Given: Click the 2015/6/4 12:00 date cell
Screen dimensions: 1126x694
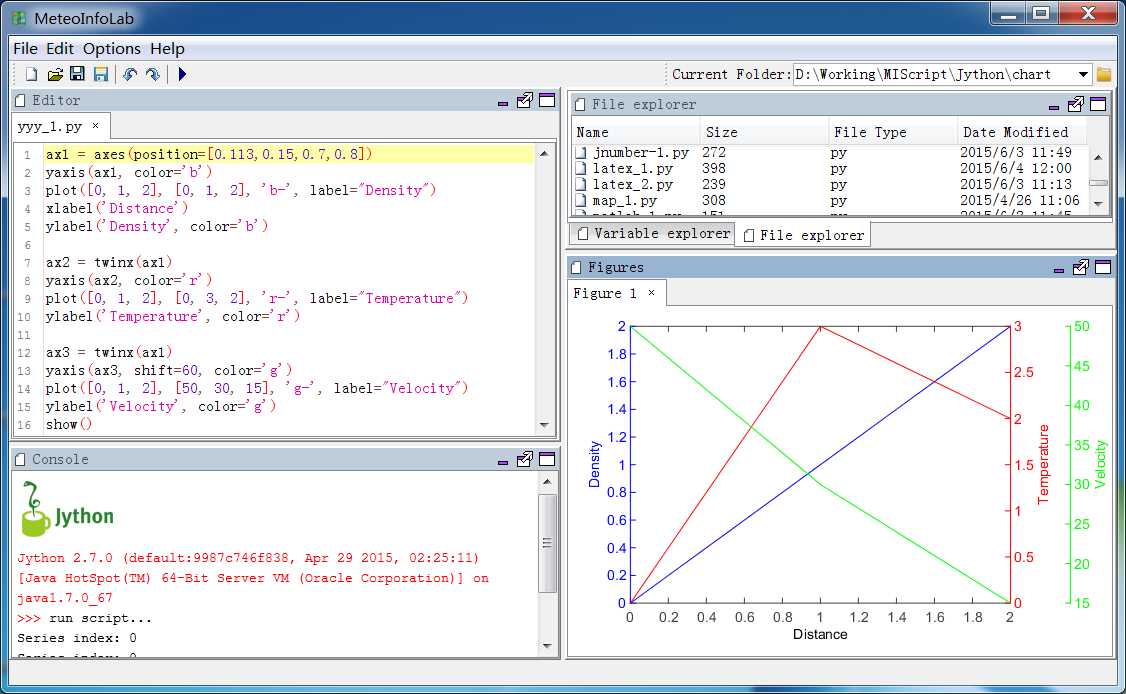Looking at the screenshot, I should coord(1015,169).
